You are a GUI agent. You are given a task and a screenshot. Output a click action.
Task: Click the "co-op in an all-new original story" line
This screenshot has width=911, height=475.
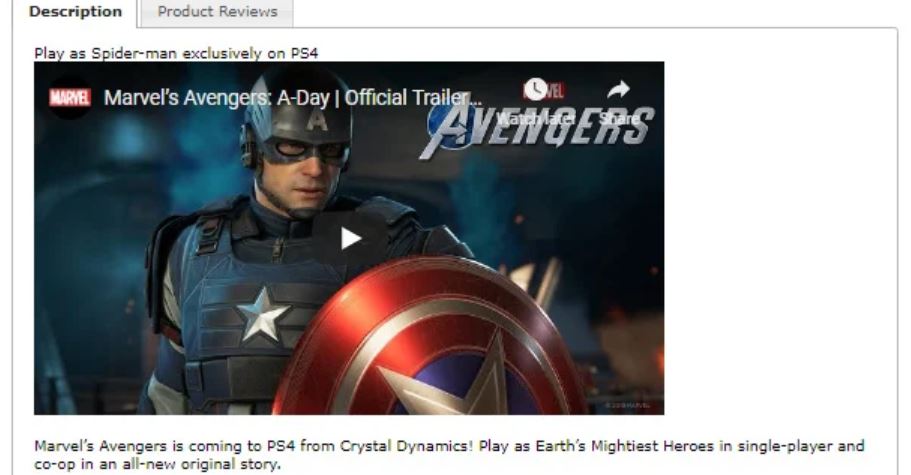coord(157,465)
